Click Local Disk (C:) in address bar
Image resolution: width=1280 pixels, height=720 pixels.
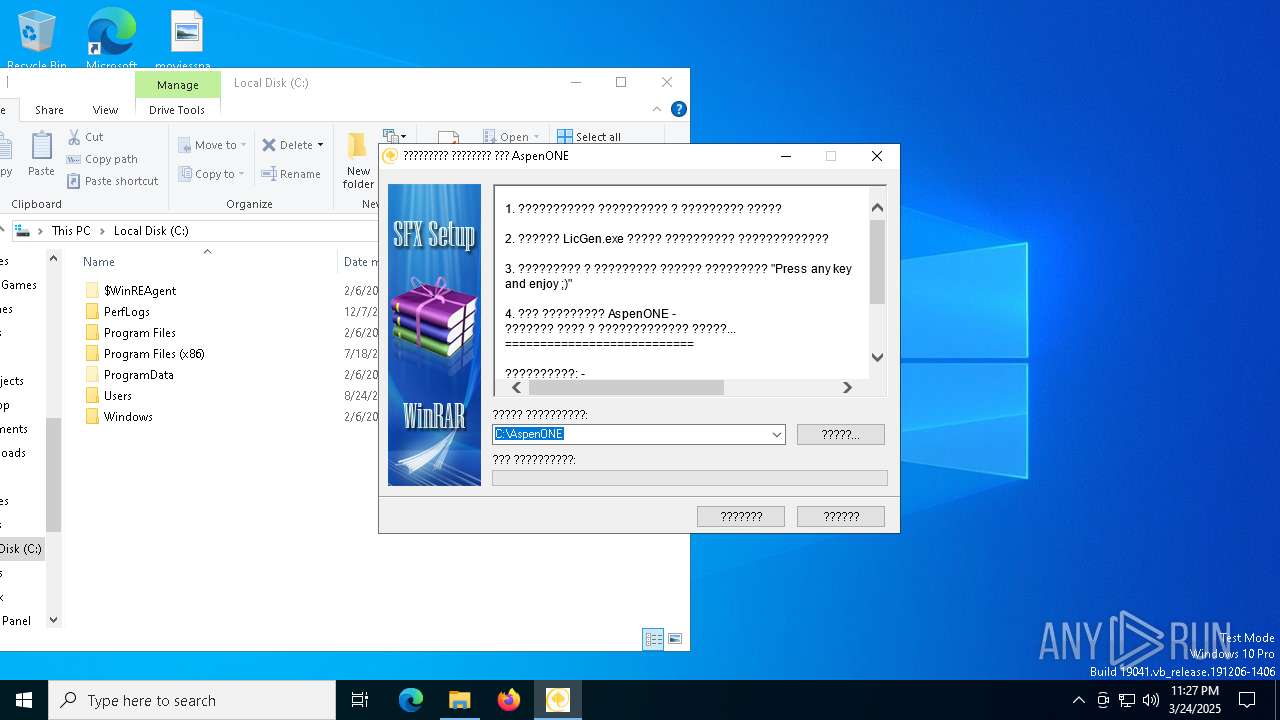151,231
